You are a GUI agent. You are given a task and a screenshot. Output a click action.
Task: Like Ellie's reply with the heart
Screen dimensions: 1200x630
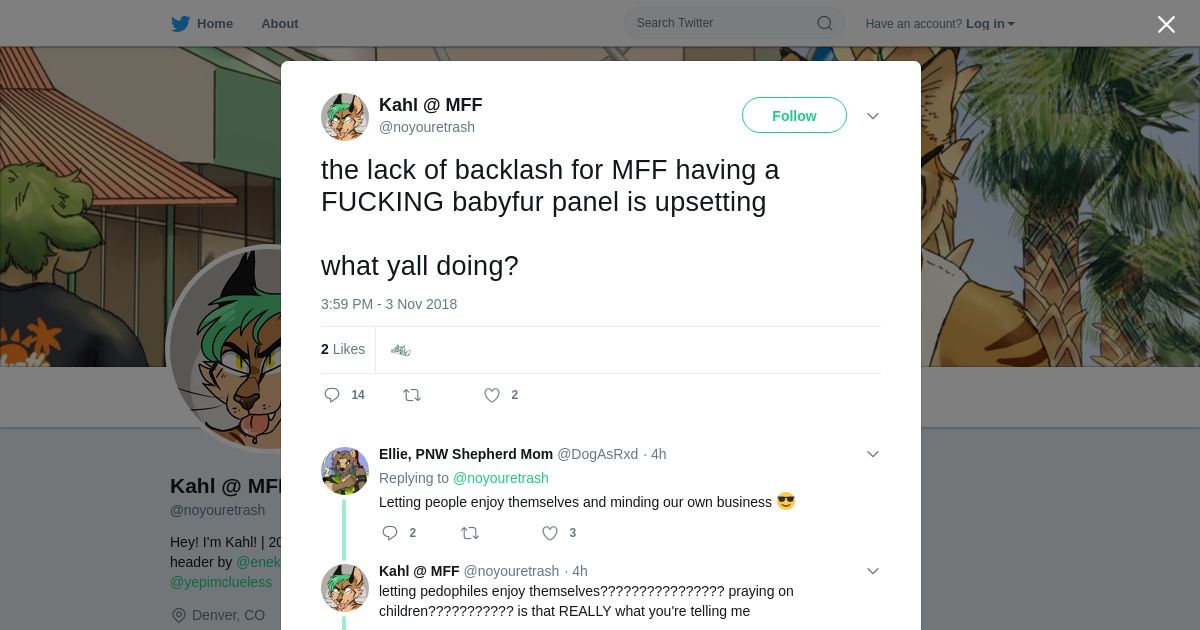(x=550, y=533)
